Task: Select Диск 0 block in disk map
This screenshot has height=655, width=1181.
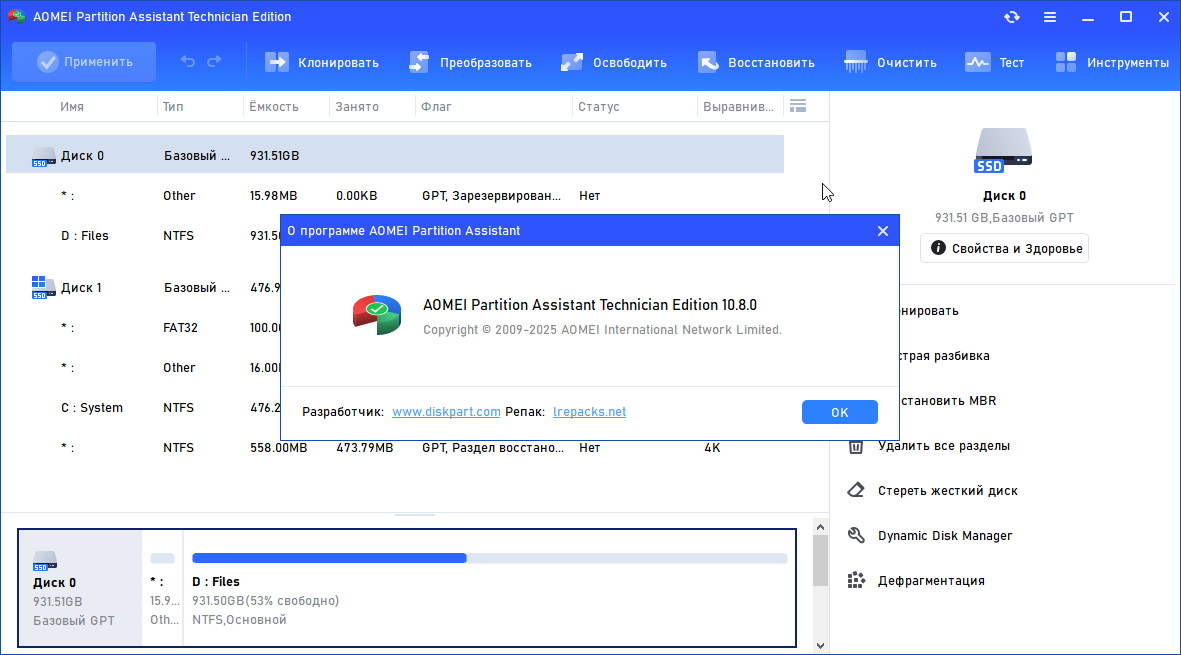Action: coord(80,588)
